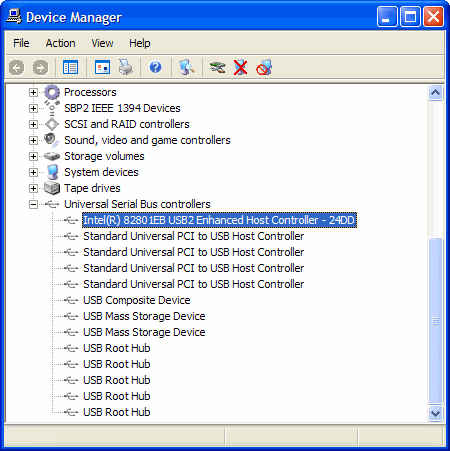Click show/hide console tree icon
450x451 pixels.
[x=71, y=68]
